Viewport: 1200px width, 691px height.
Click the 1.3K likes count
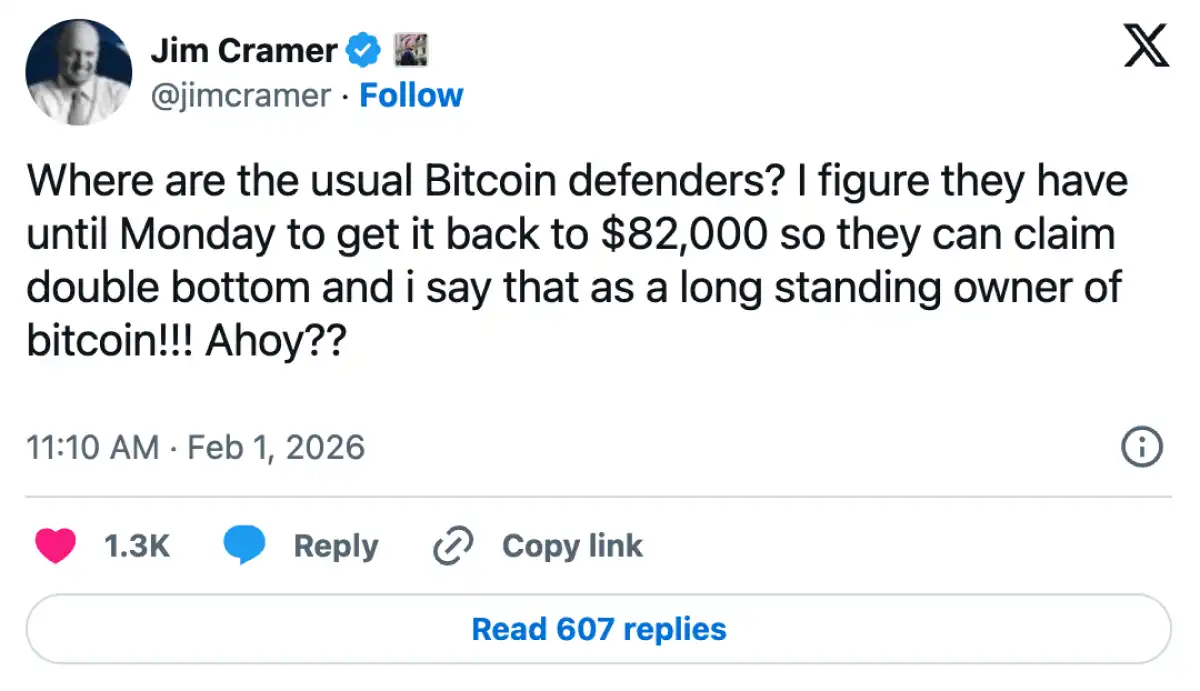[137, 546]
